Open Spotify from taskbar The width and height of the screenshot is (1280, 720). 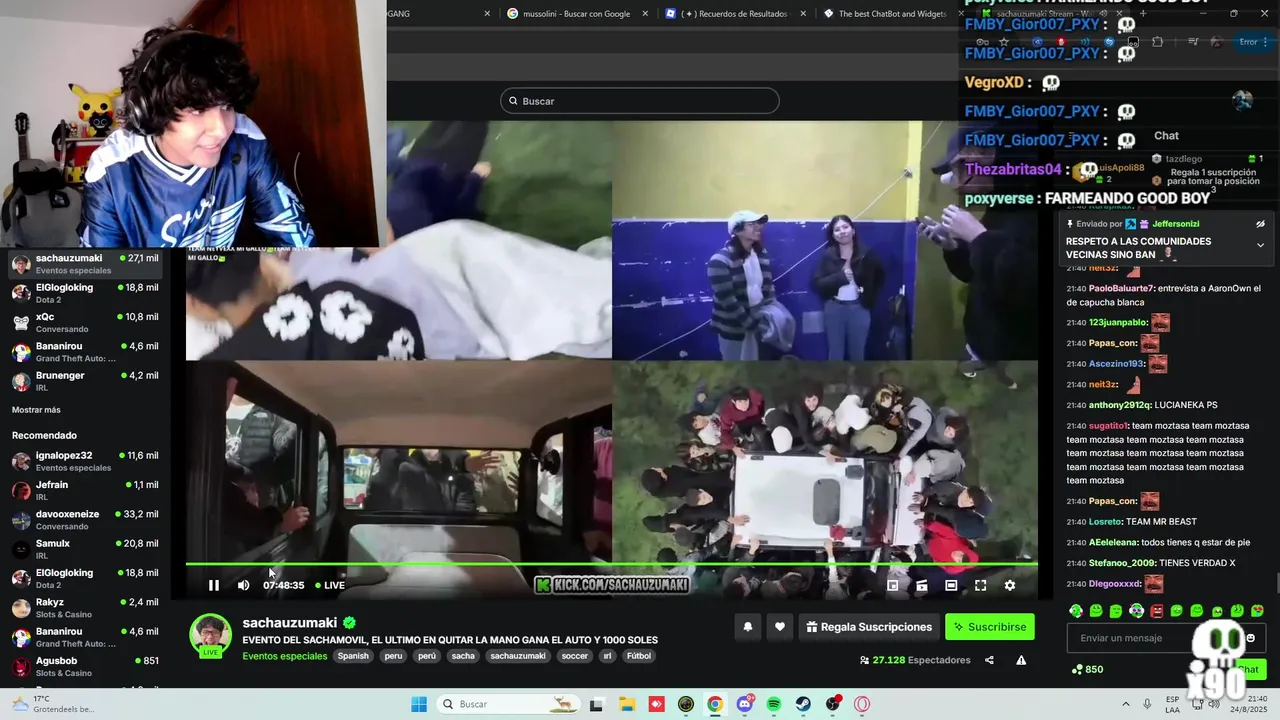774,704
